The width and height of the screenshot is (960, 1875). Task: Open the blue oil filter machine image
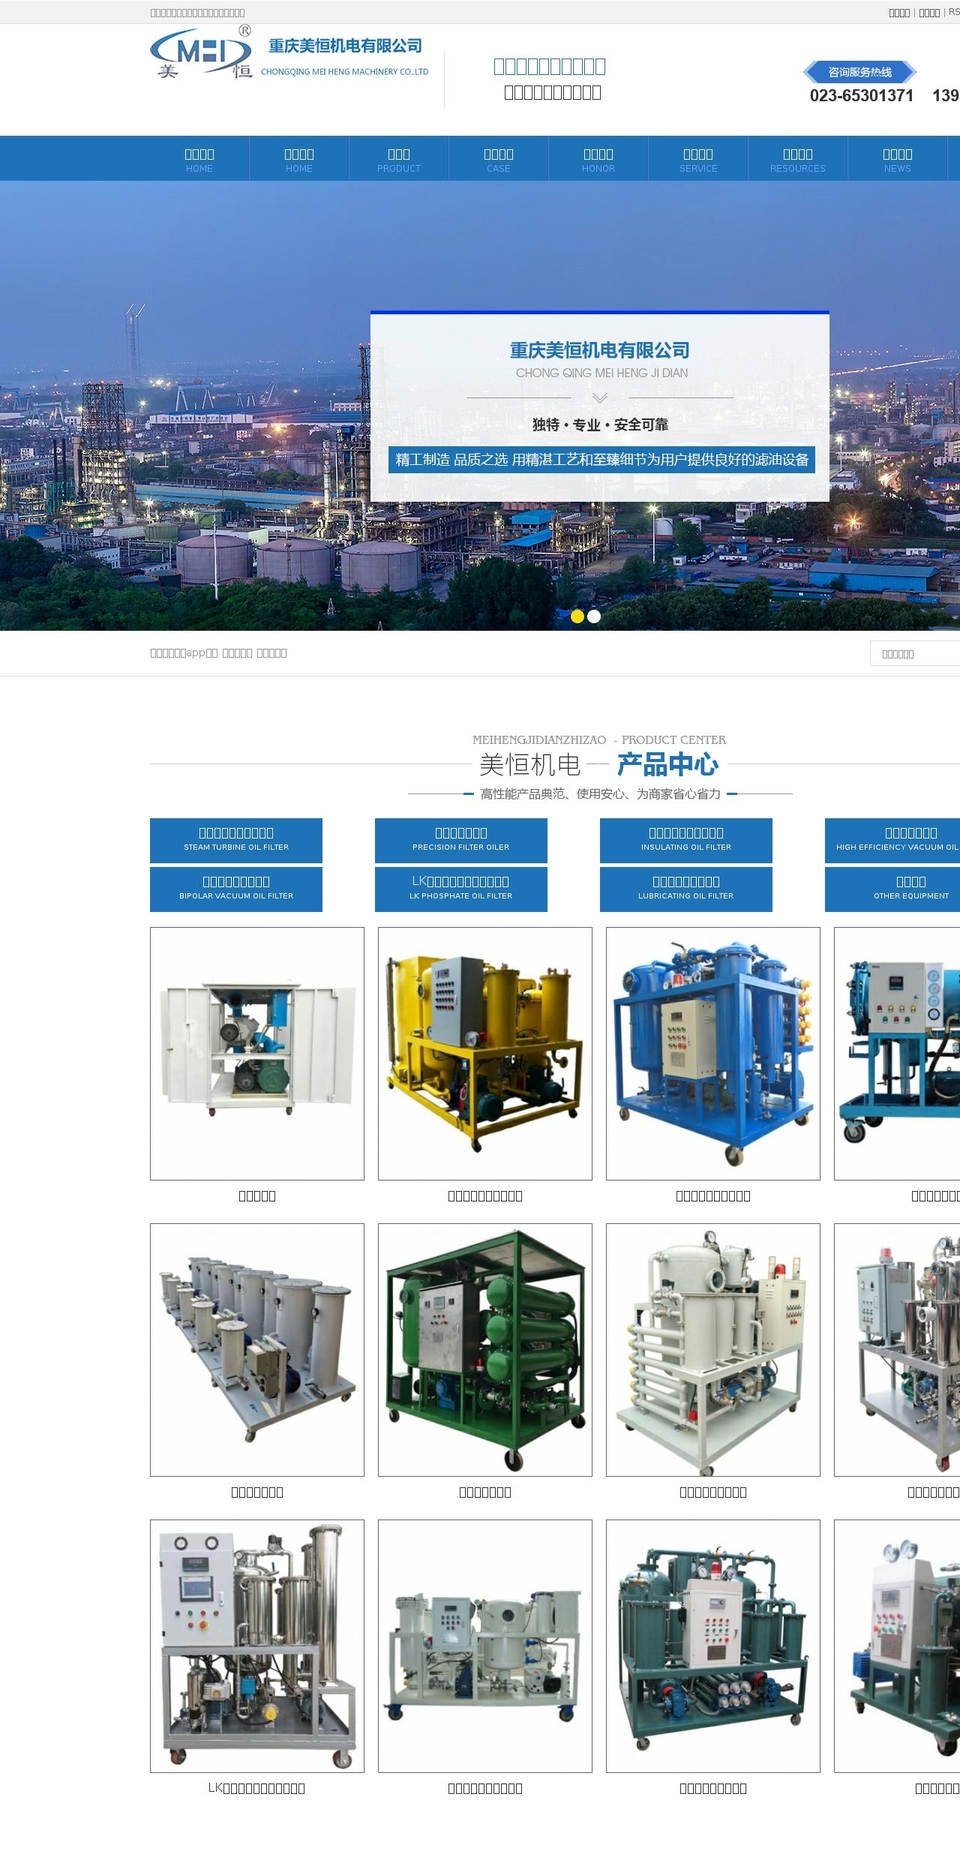(x=713, y=1054)
